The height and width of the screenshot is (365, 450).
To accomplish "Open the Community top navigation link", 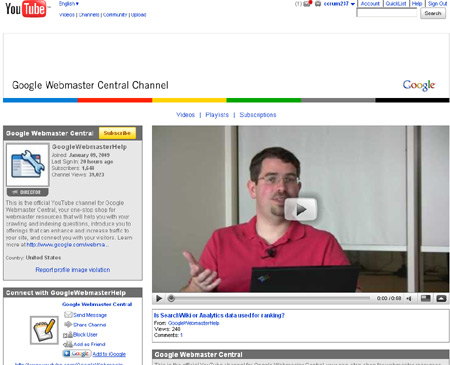I will coord(115,15).
